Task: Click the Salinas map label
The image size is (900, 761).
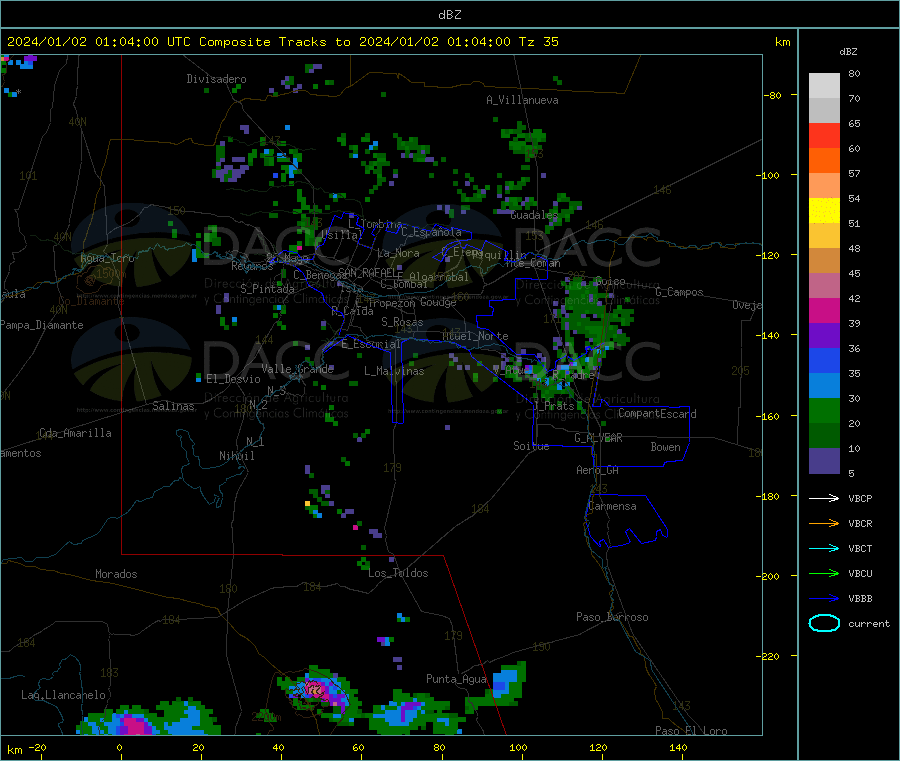Action: click(173, 406)
